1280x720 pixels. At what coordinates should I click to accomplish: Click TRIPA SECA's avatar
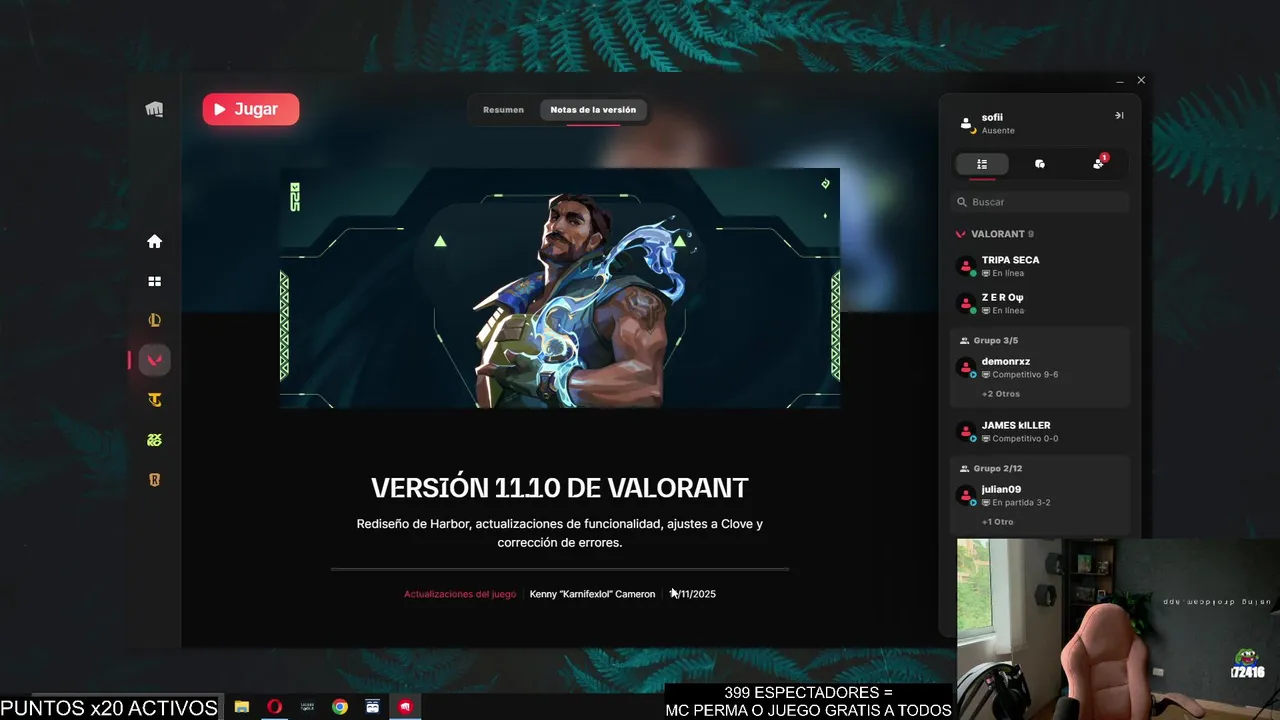[966, 266]
